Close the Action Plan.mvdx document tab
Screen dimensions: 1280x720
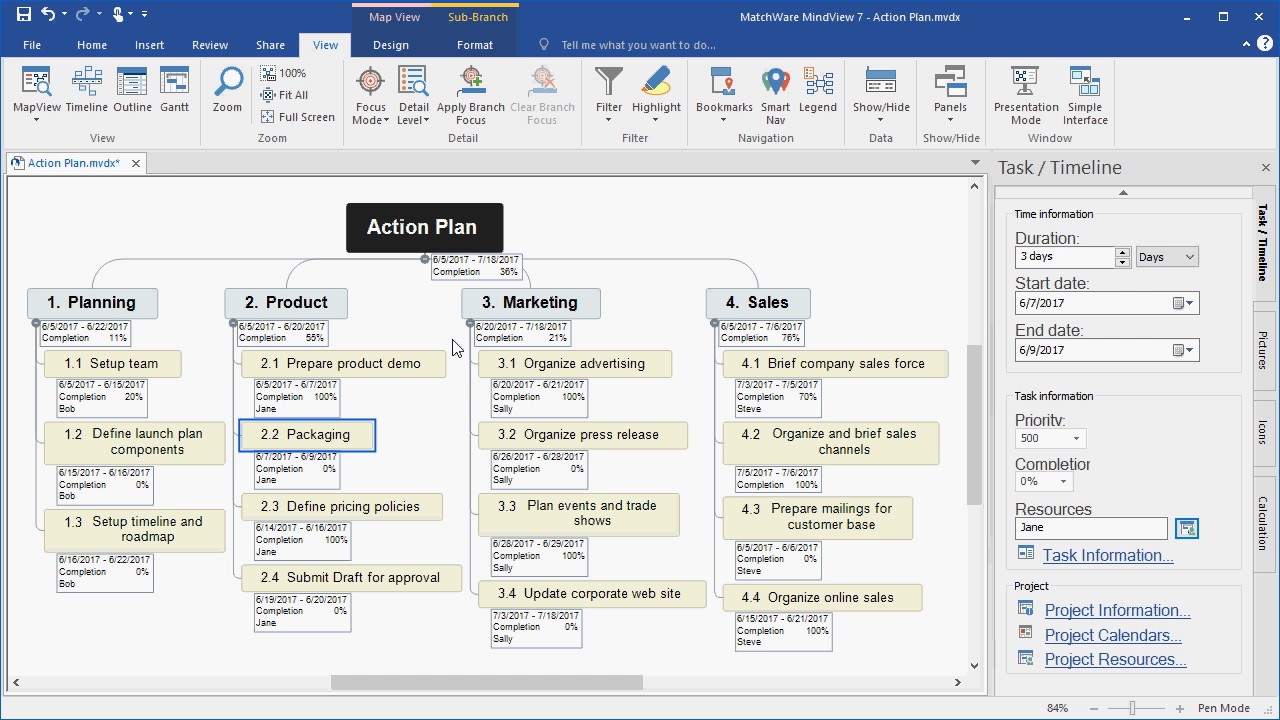(x=136, y=163)
